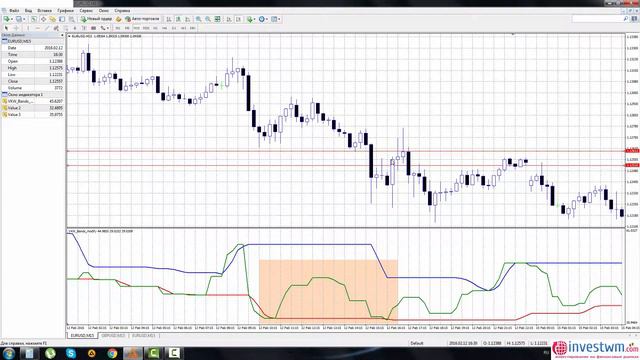
Task: Open the Strategy Tester icon
Action: pyautogui.click(x=71, y=19)
